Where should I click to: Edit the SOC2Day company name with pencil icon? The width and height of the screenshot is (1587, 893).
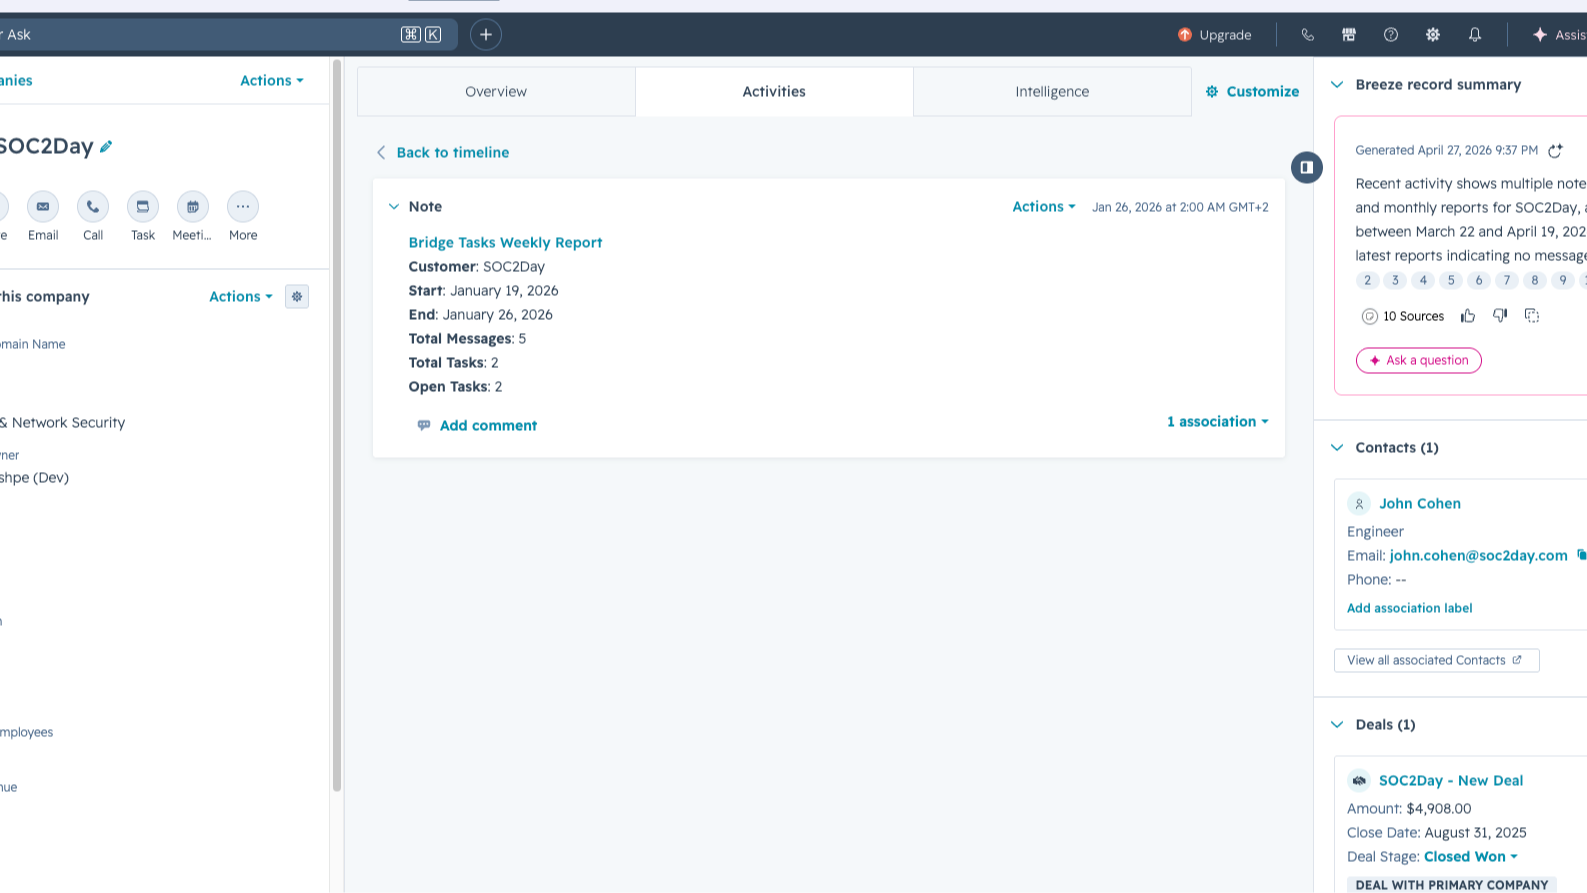coord(106,146)
